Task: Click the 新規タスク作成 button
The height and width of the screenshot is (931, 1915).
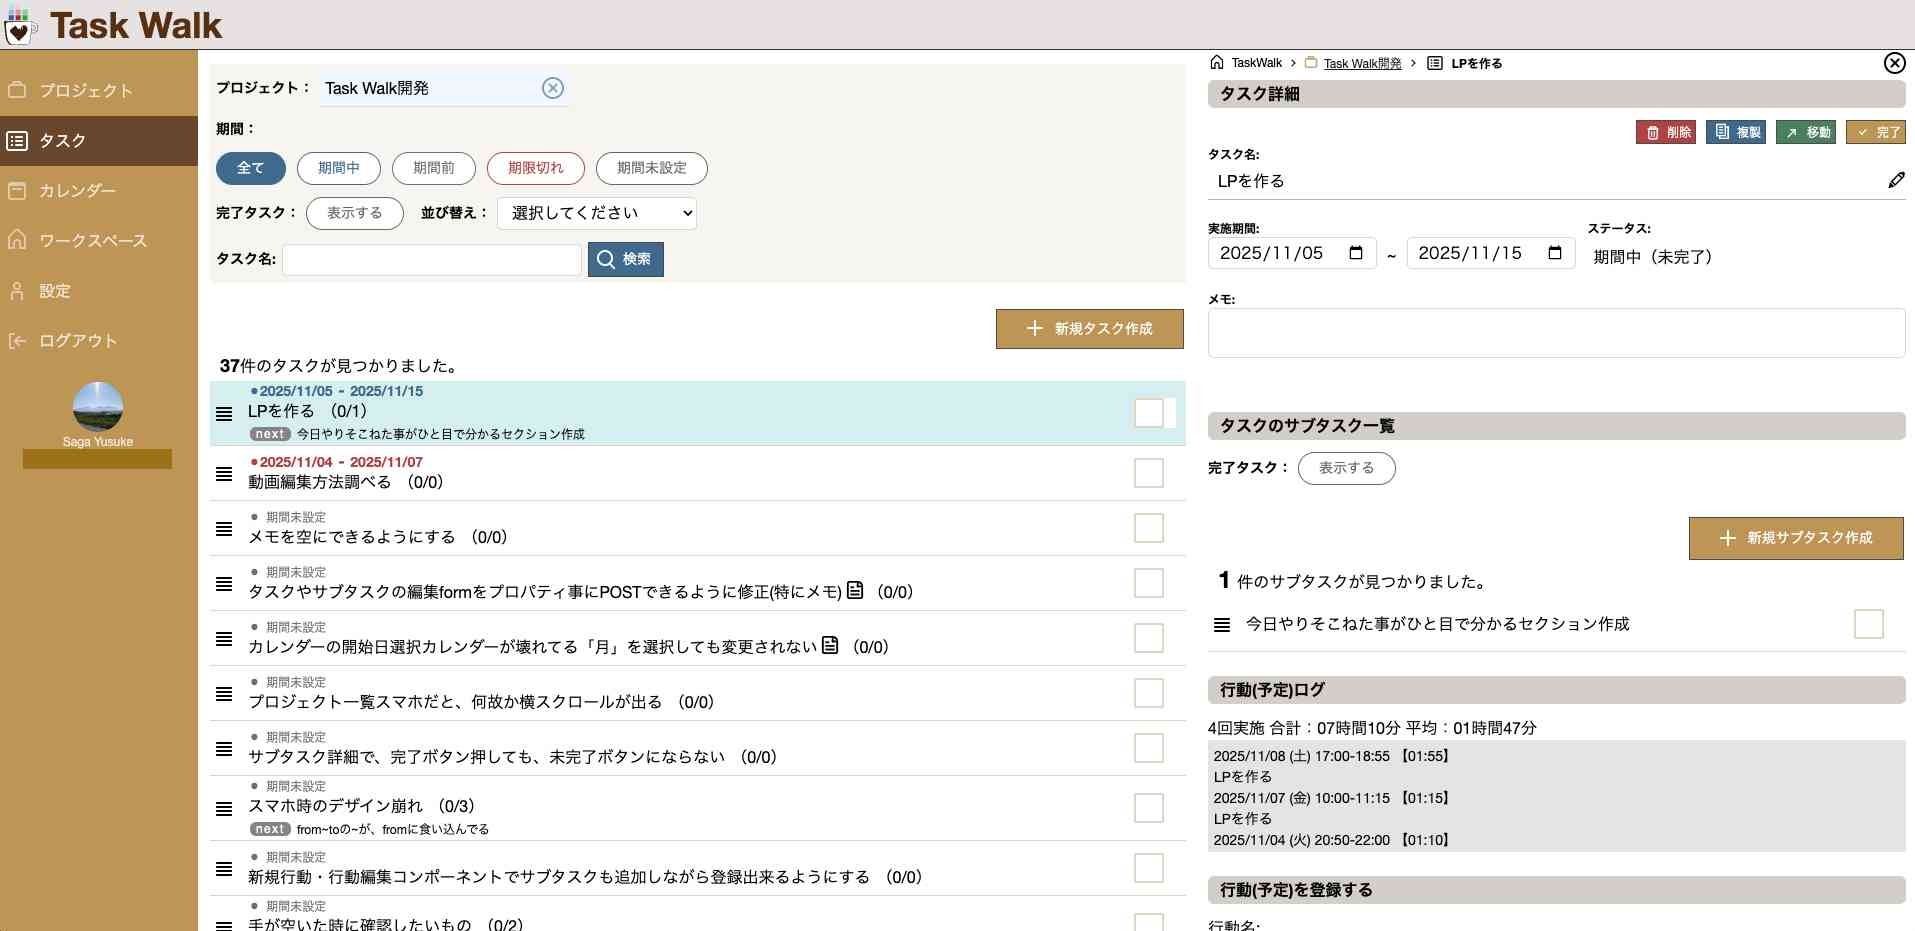Action: [x=1089, y=328]
